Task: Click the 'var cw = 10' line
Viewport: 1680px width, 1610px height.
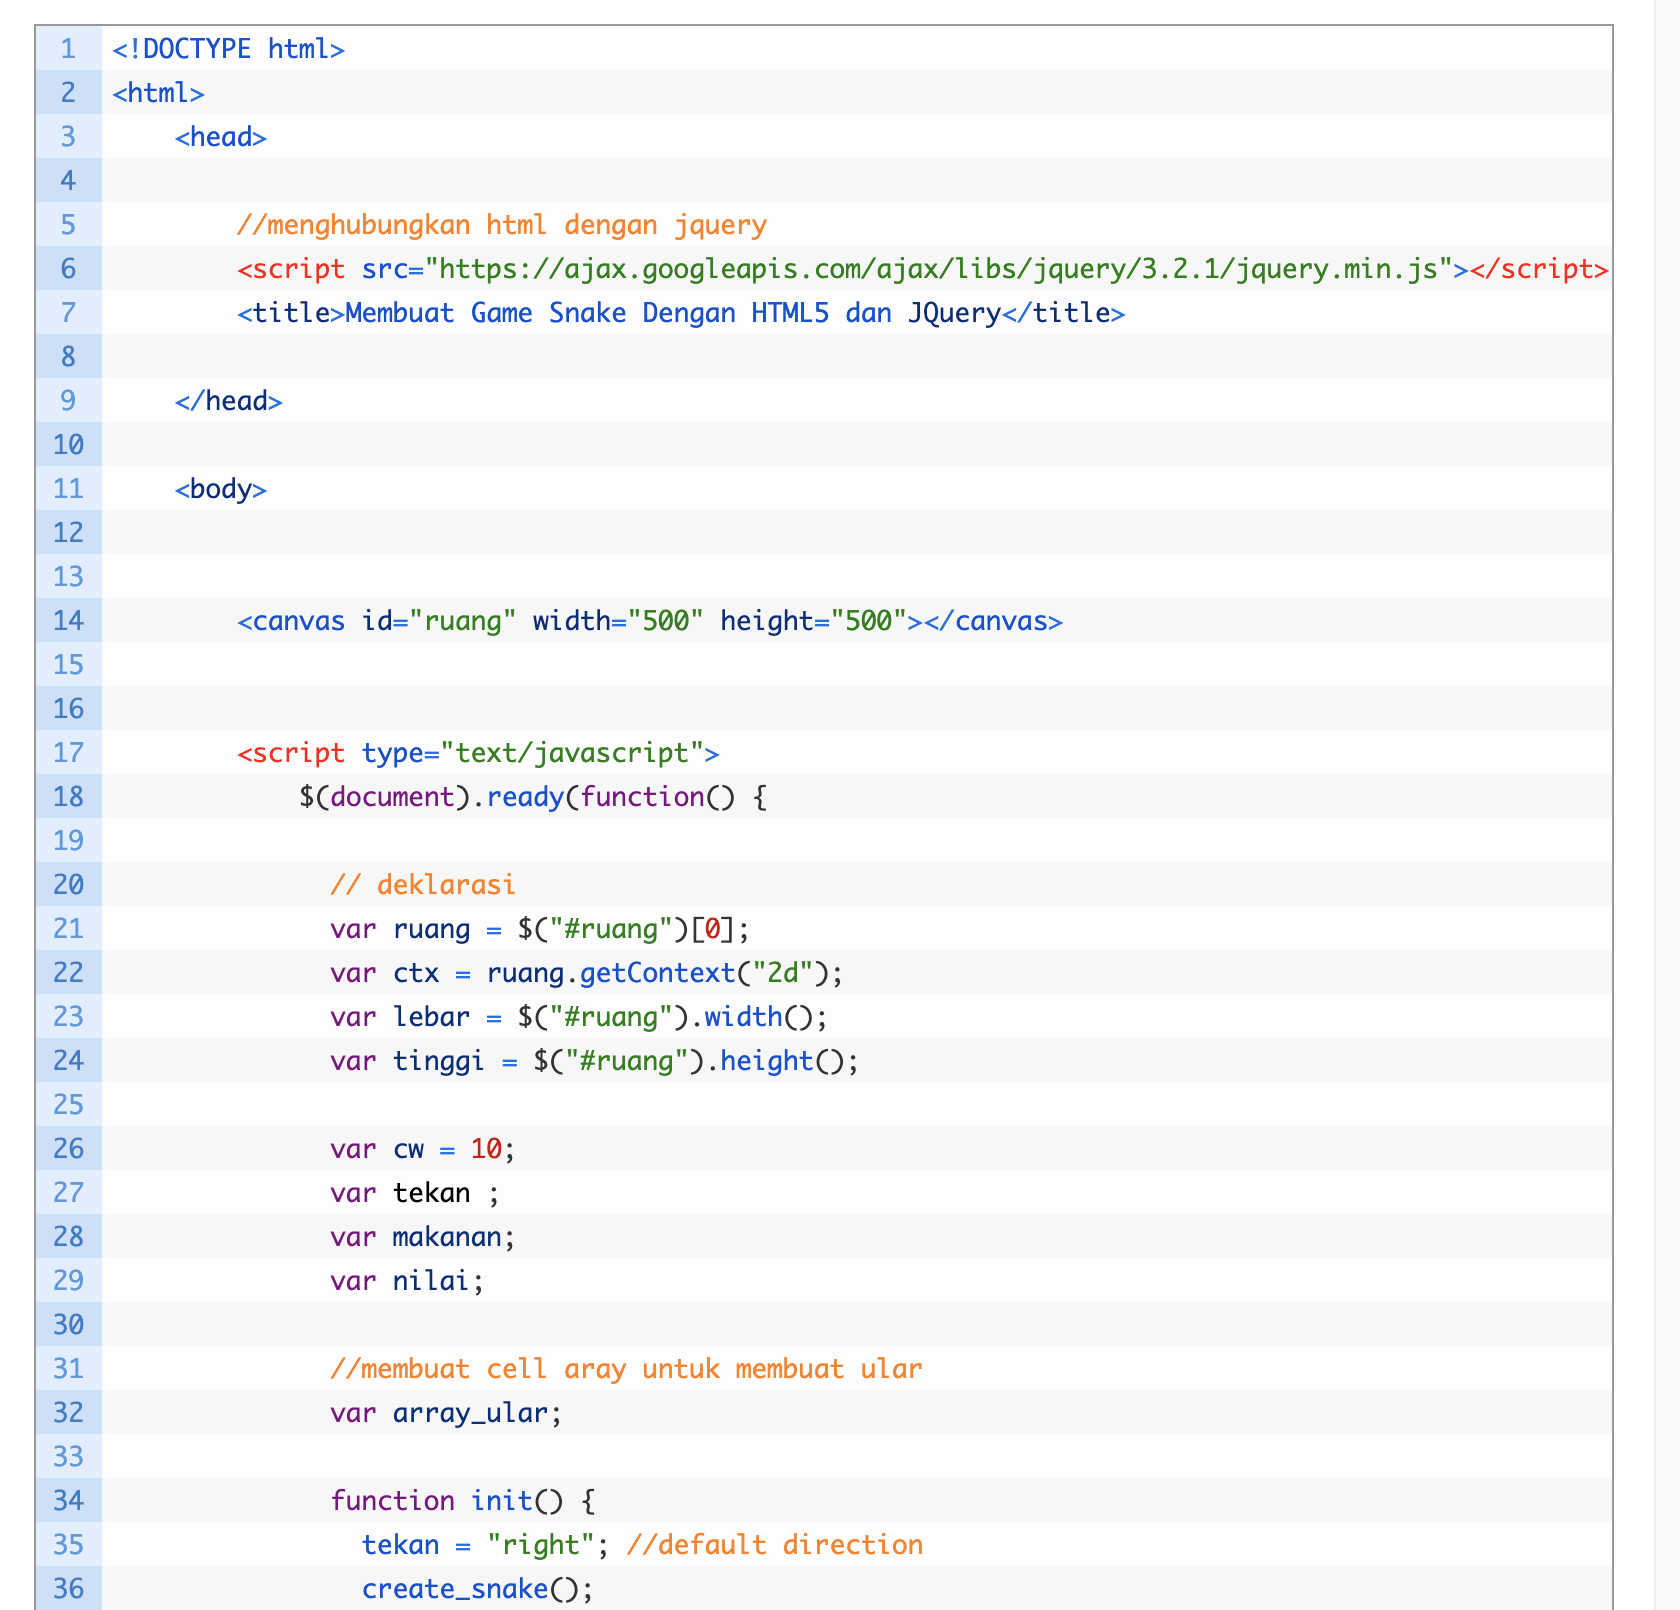Action: [x=423, y=1149]
